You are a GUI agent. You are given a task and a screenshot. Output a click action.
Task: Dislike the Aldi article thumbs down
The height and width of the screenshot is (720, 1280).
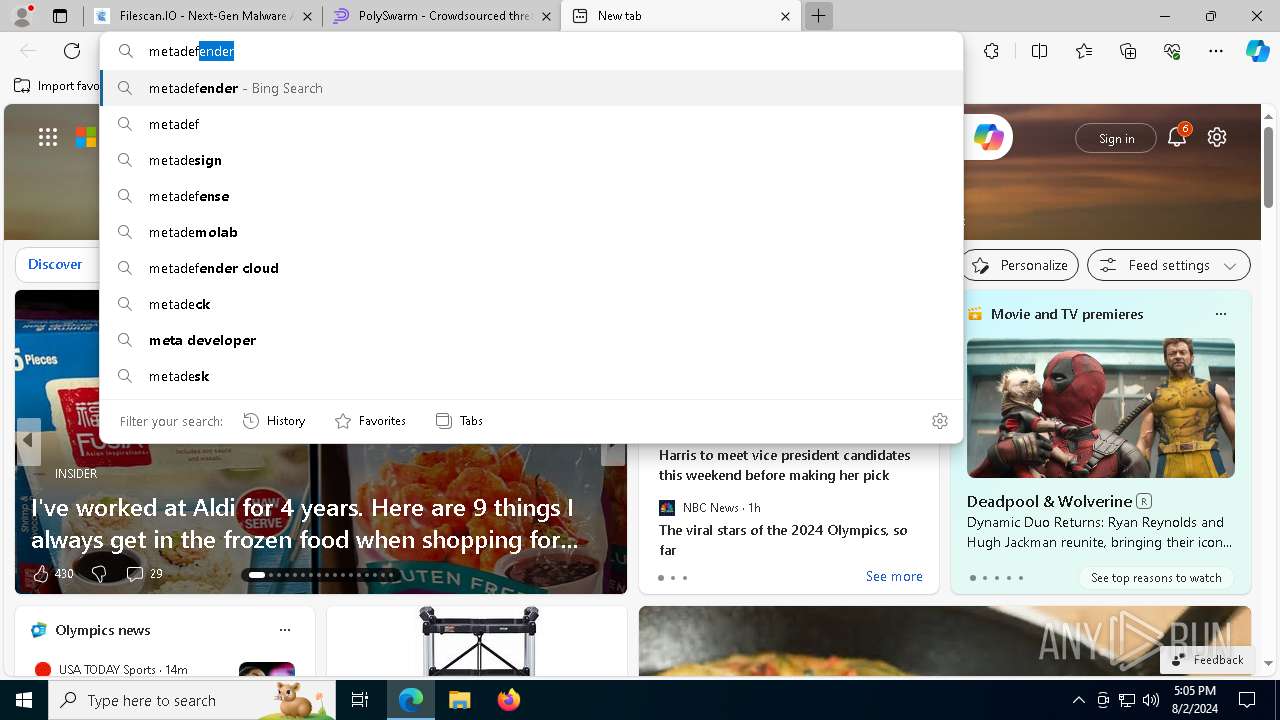[x=99, y=574]
